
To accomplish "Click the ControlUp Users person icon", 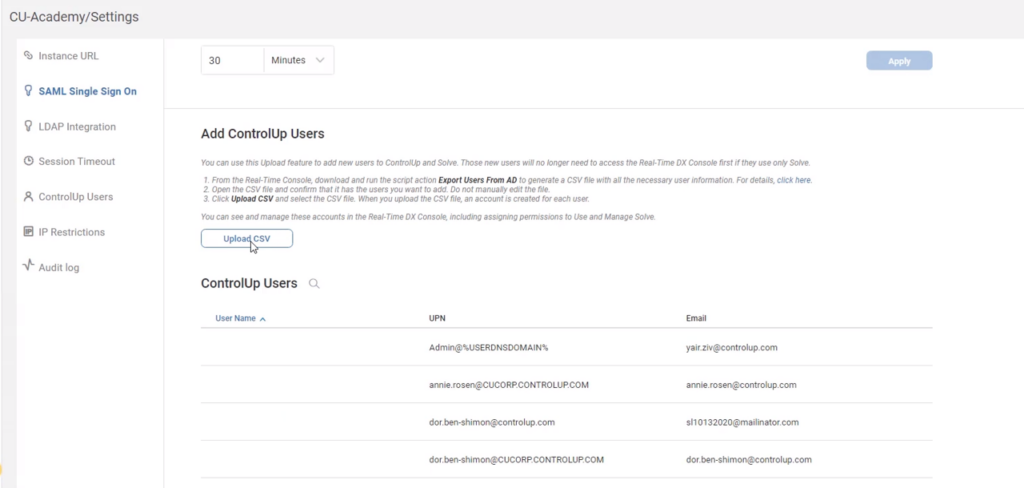I will click(28, 196).
